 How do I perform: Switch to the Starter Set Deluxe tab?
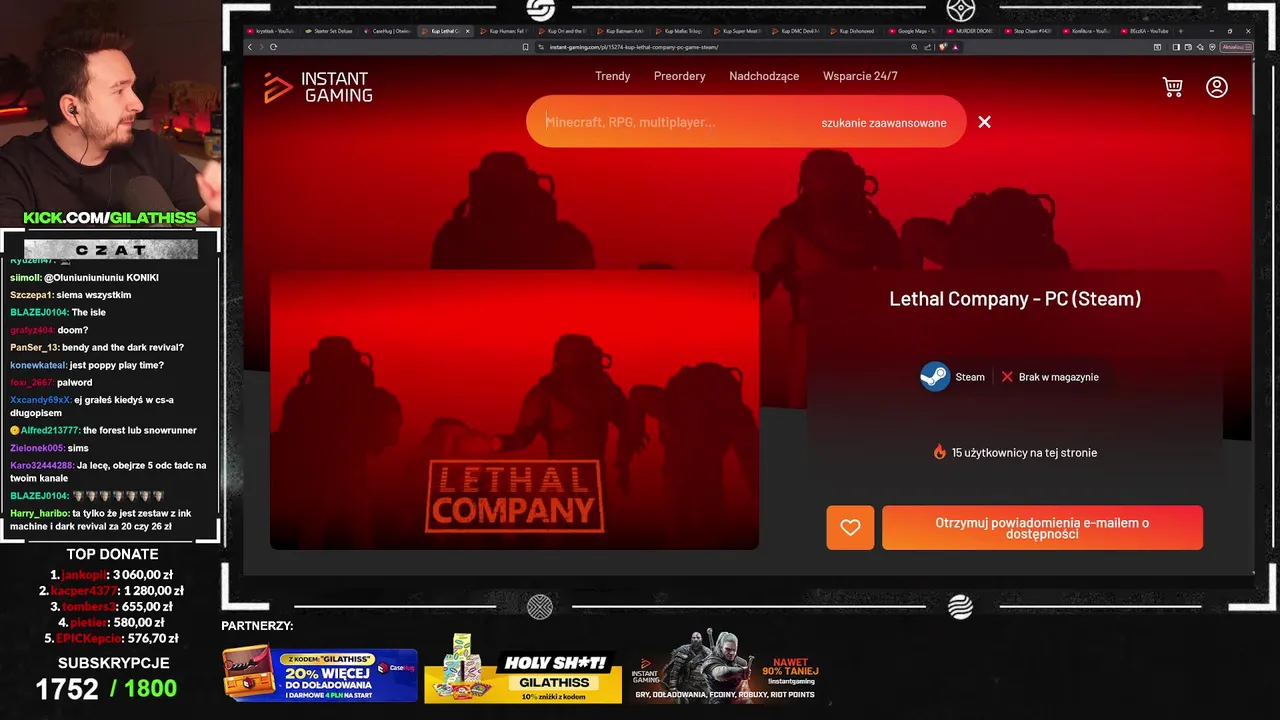[x=328, y=31]
